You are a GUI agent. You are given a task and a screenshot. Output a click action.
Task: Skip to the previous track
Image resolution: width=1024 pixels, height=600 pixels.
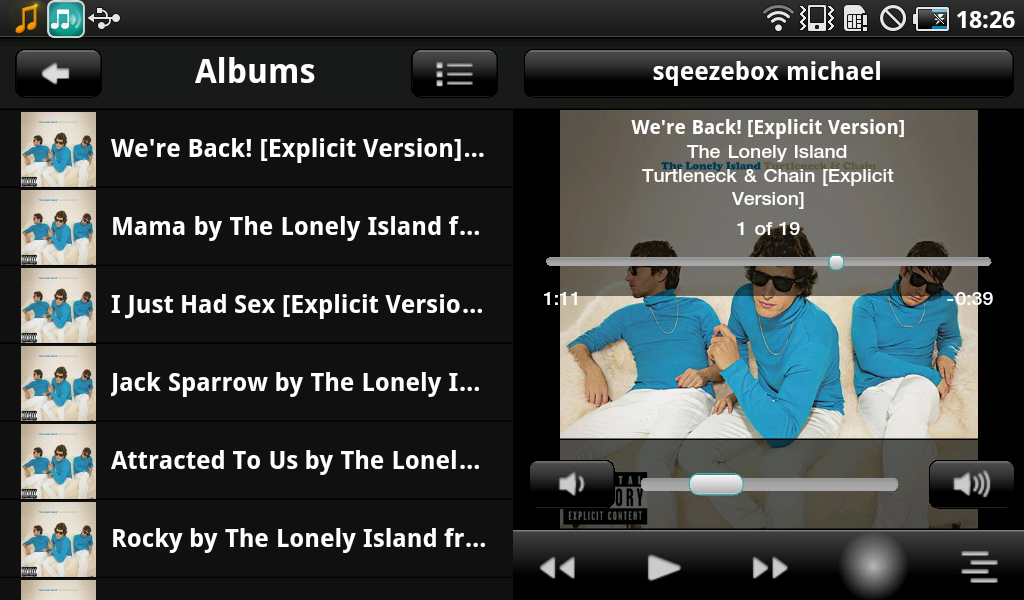[x=558, y=567]
